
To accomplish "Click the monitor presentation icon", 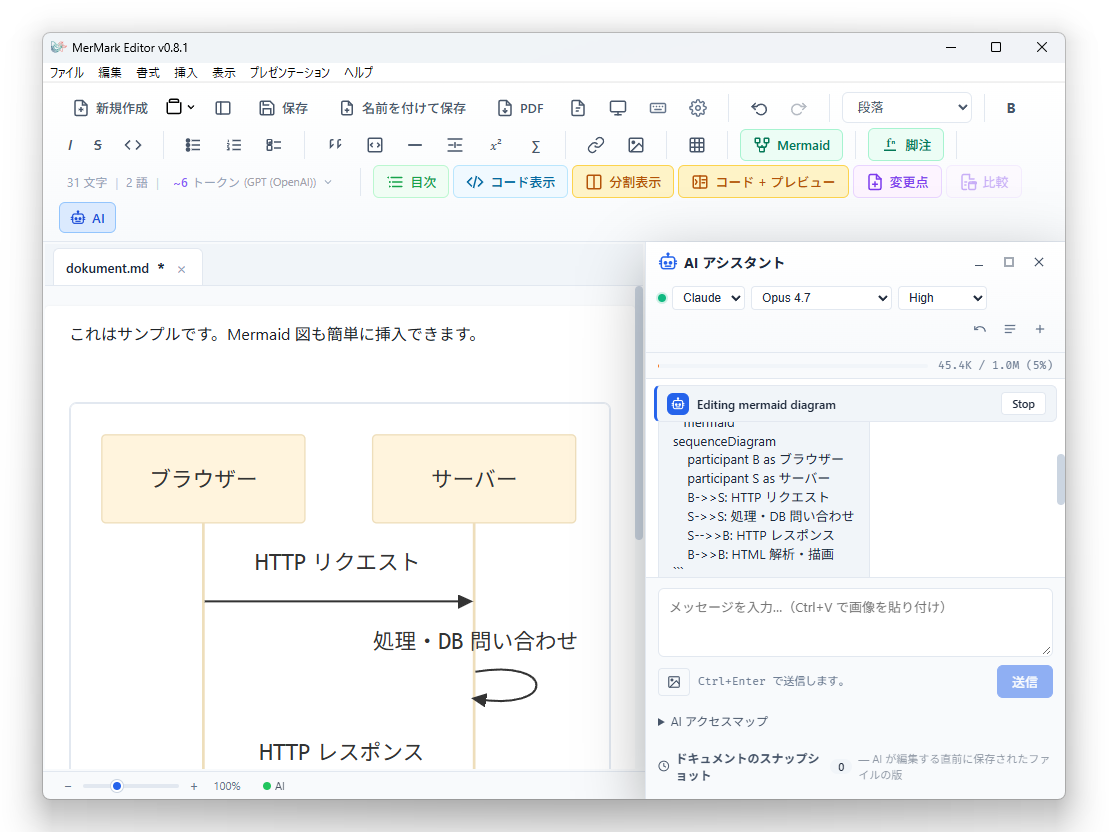I will (x=617, y=108).
